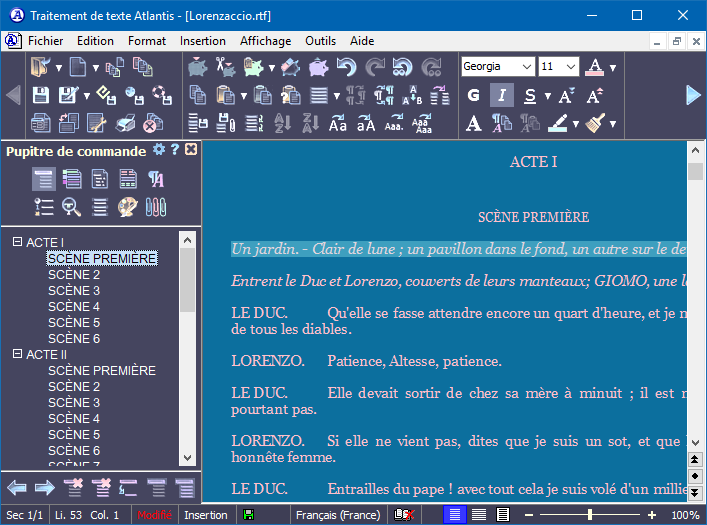Toggle Insertion mode in status bar
Screen dimensions: 707x525
click(206, 515)
